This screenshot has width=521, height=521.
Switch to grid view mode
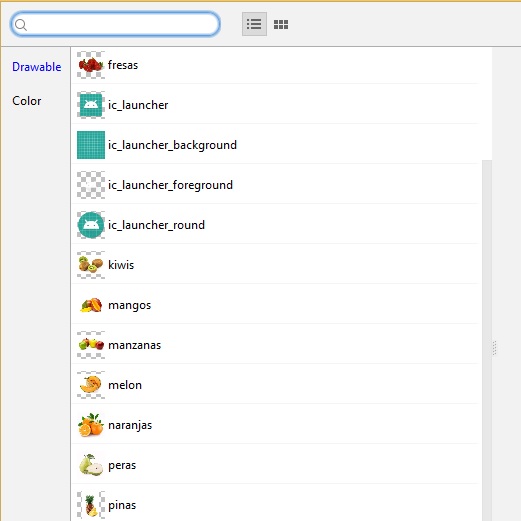pyautogui.click(x=281, y=24)
